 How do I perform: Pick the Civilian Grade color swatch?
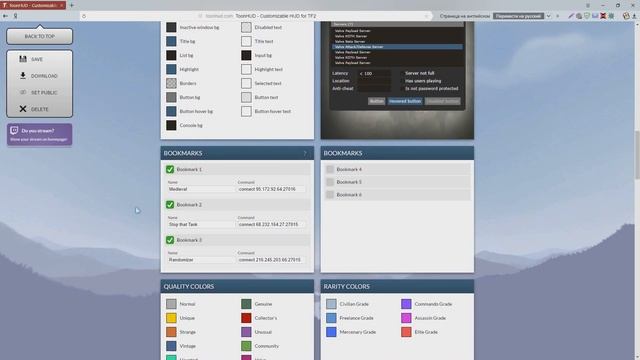tap(331, 304)
